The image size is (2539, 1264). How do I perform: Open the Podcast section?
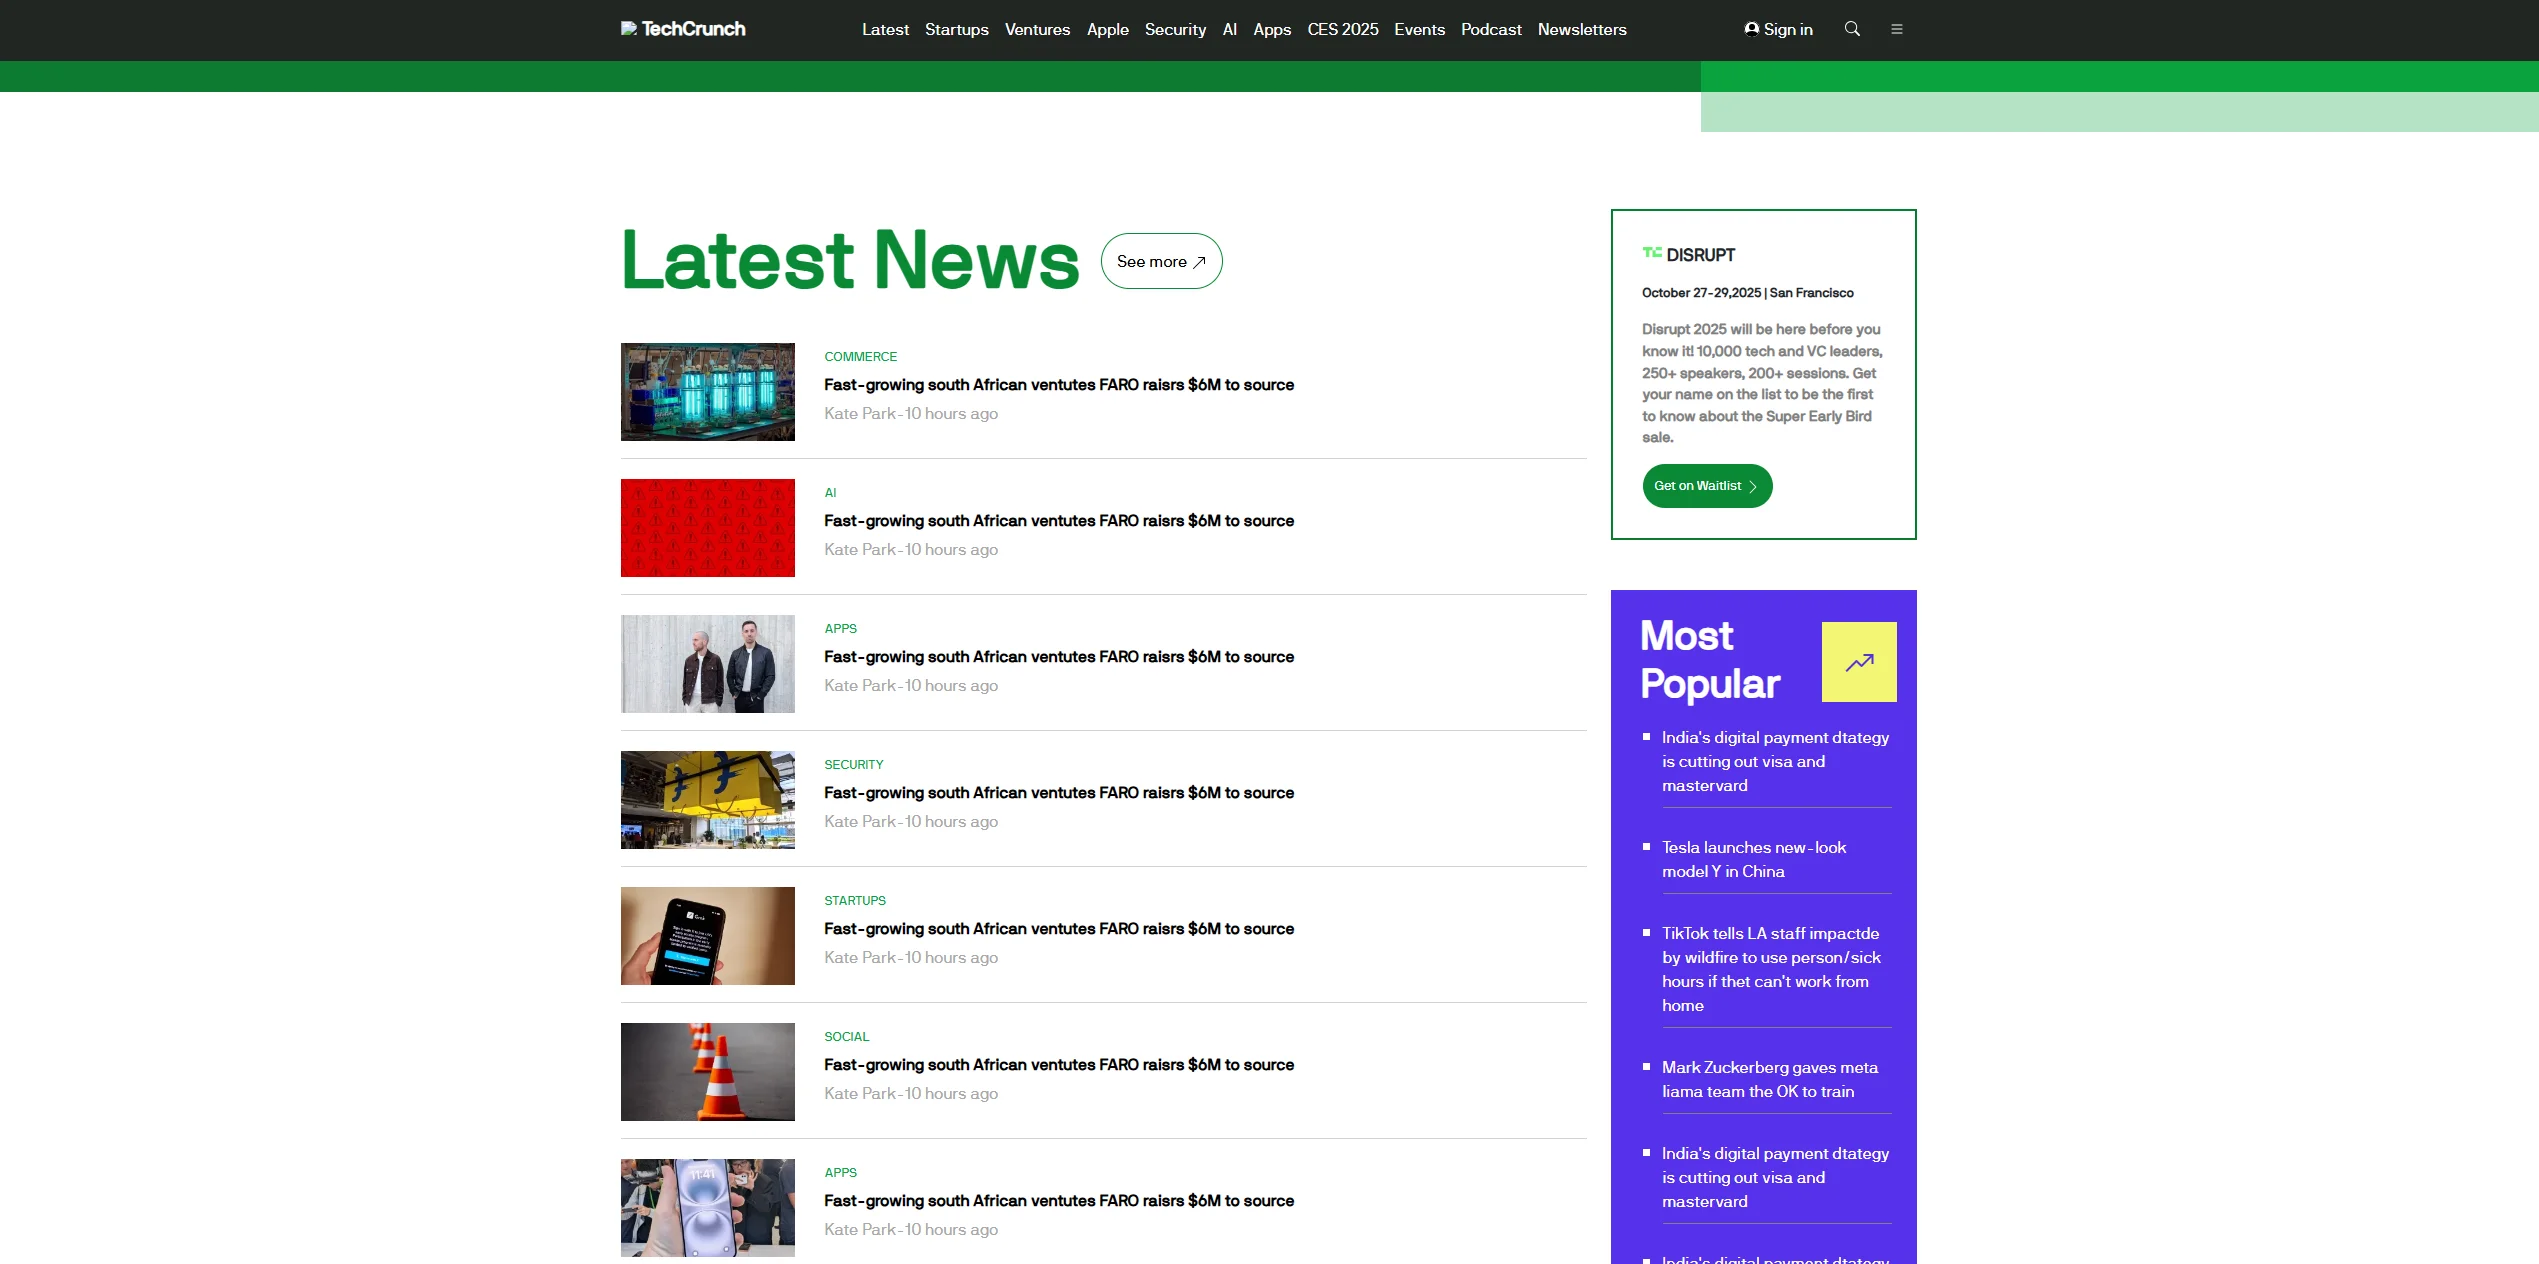tap(1490, 29)
